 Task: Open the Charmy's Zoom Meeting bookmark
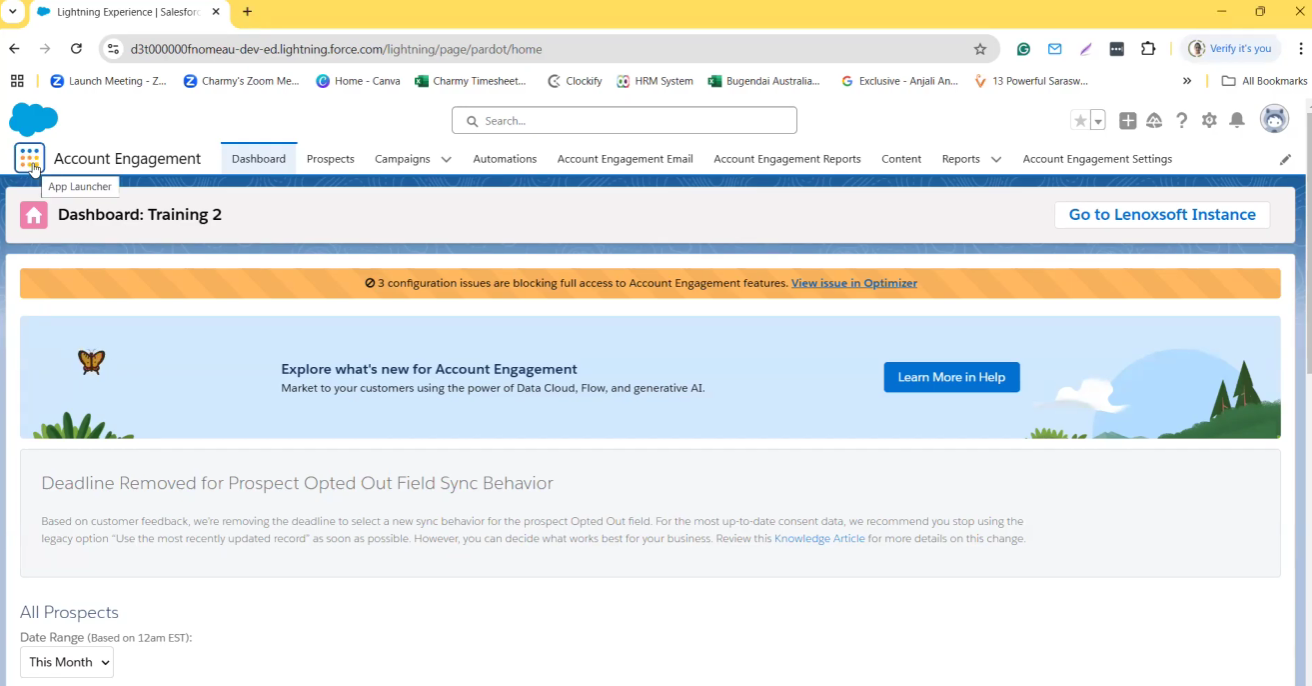(241, 81)
